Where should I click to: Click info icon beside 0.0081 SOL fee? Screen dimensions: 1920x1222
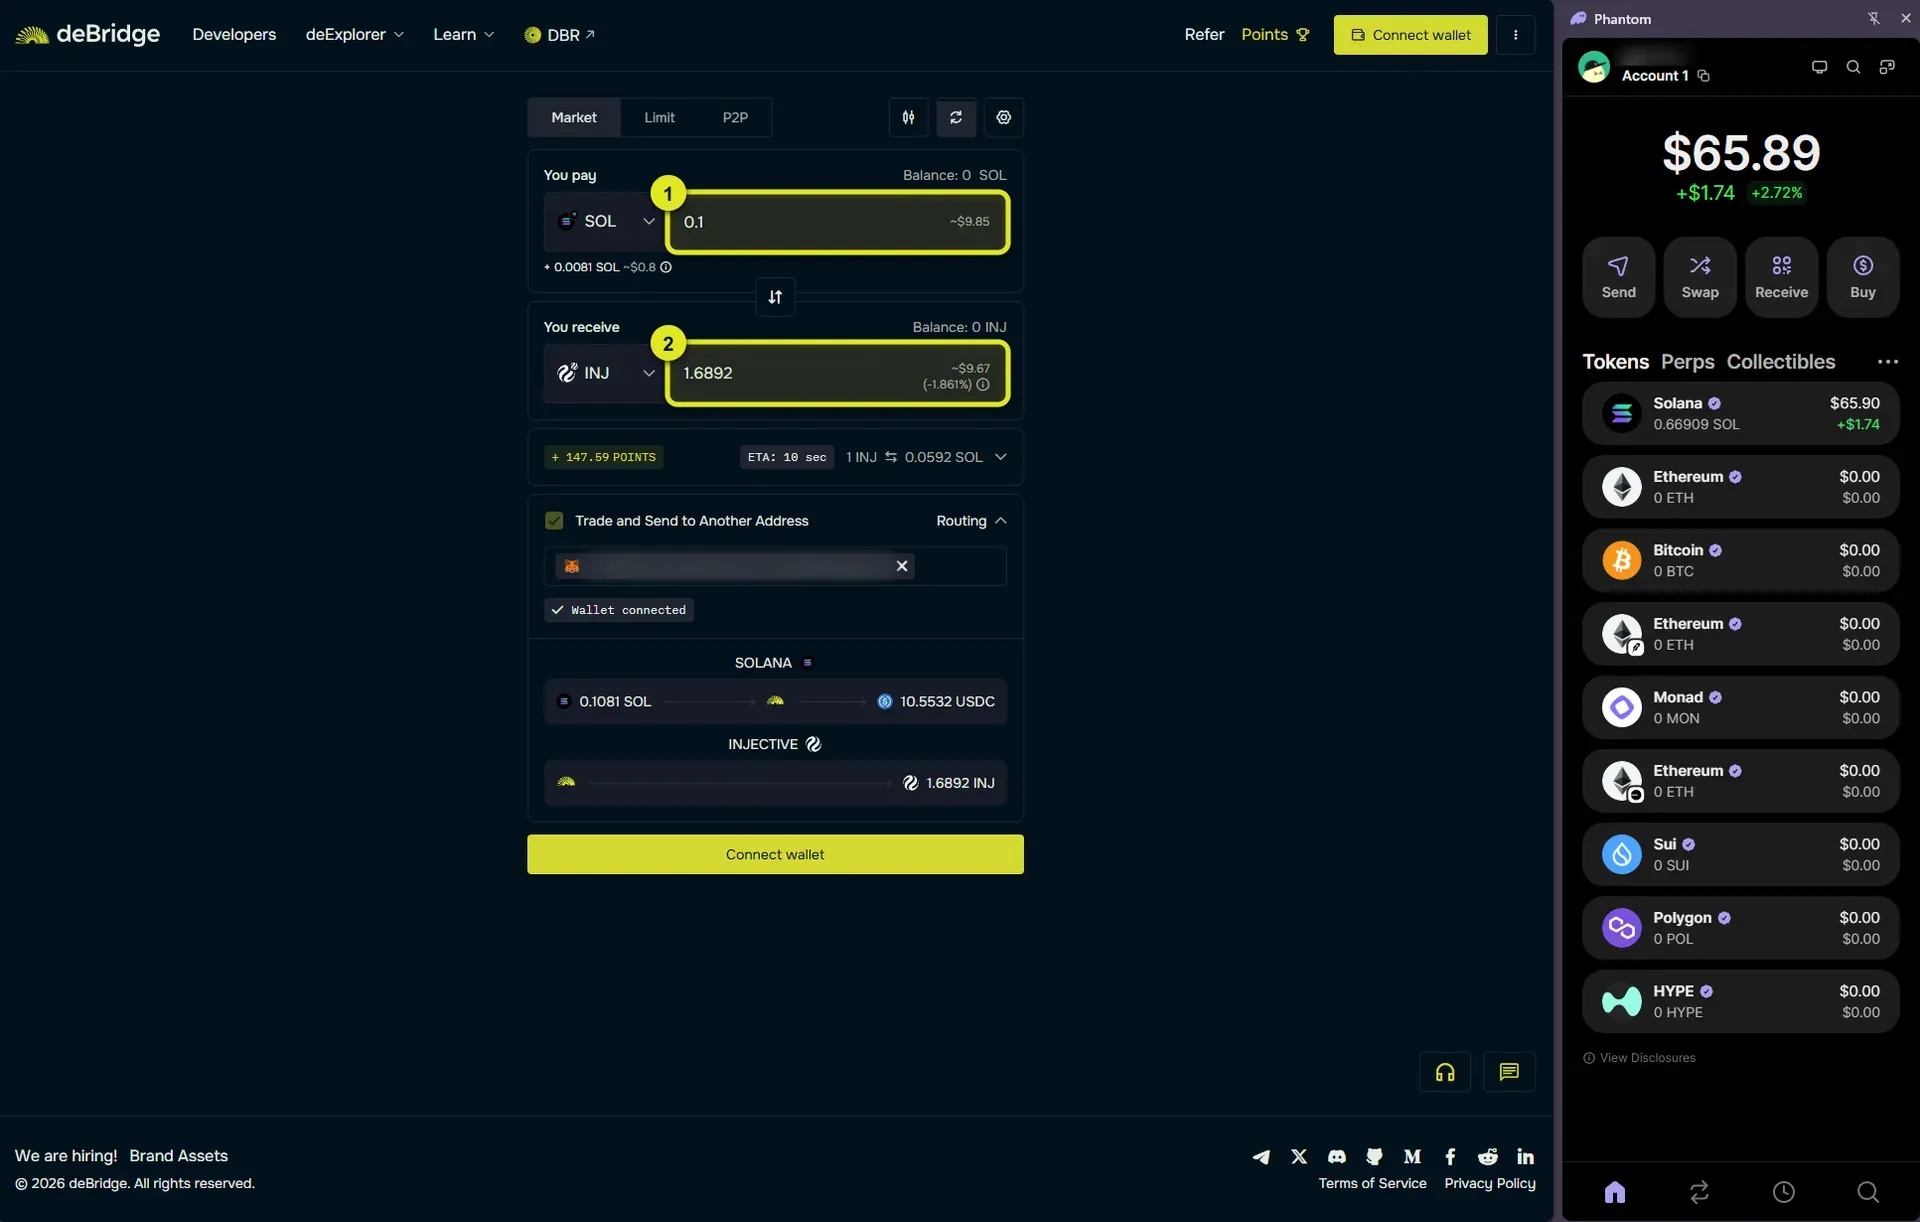click(666, 267)
